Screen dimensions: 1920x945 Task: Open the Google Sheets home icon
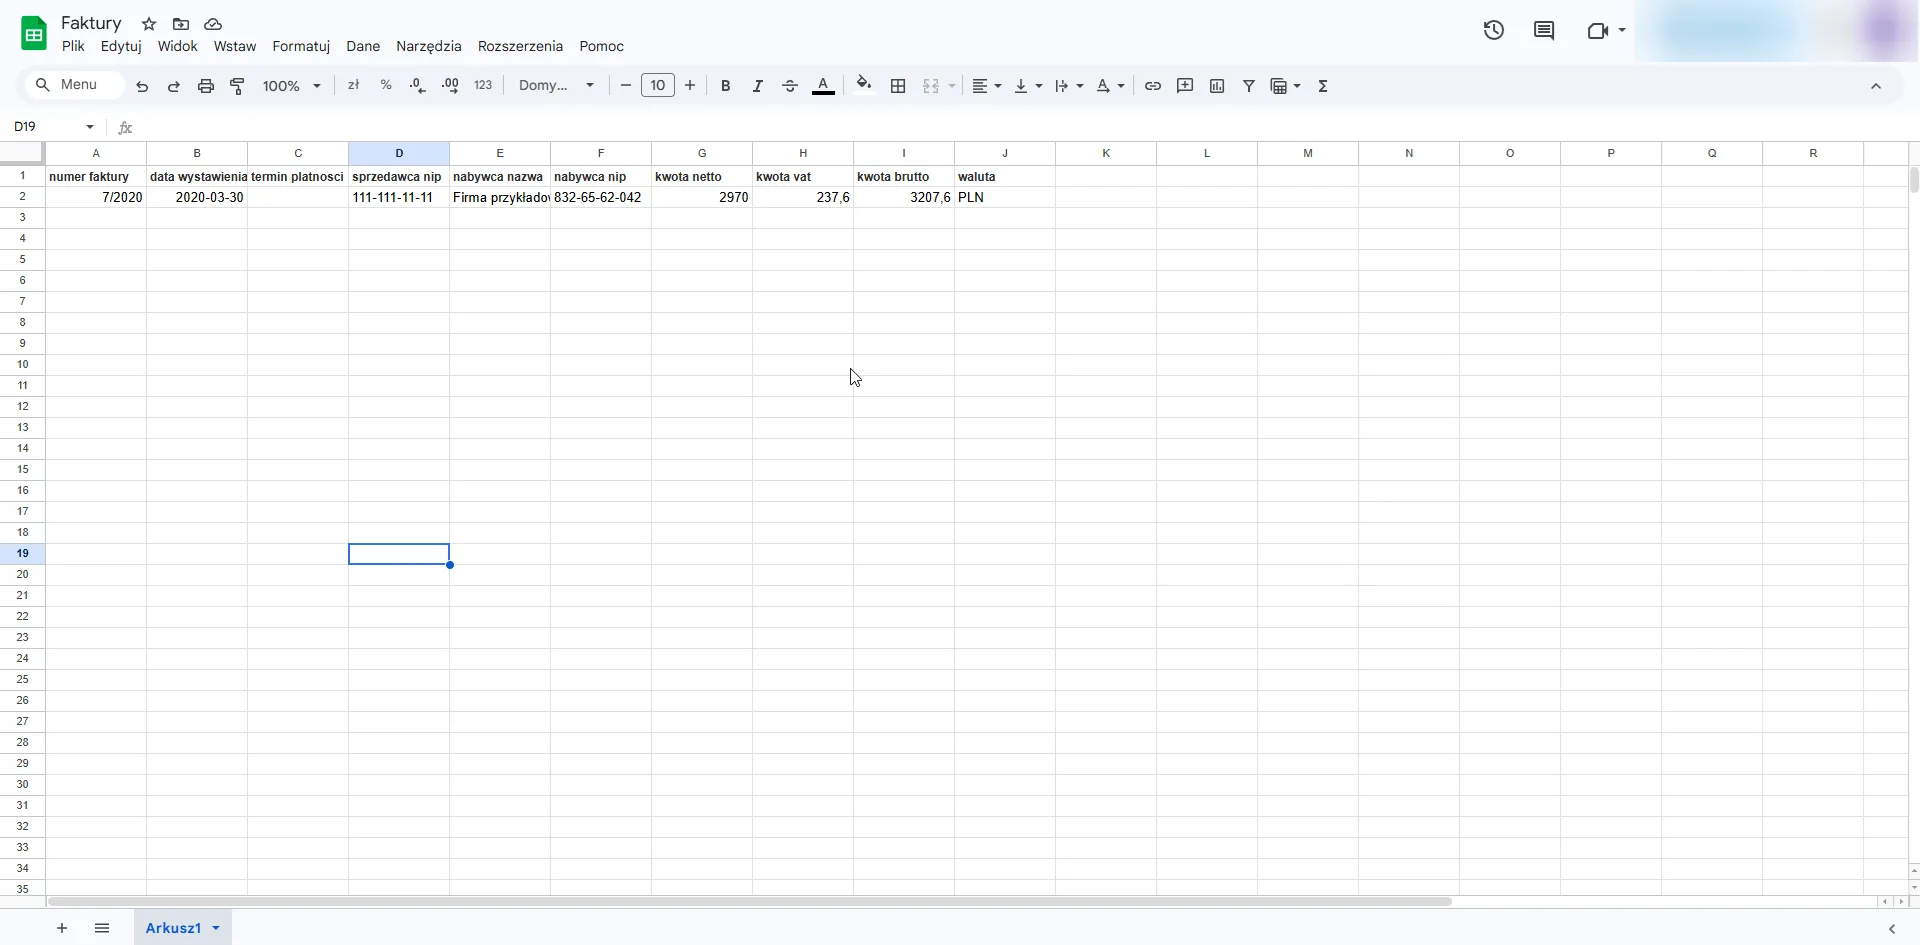pos(34,33)
